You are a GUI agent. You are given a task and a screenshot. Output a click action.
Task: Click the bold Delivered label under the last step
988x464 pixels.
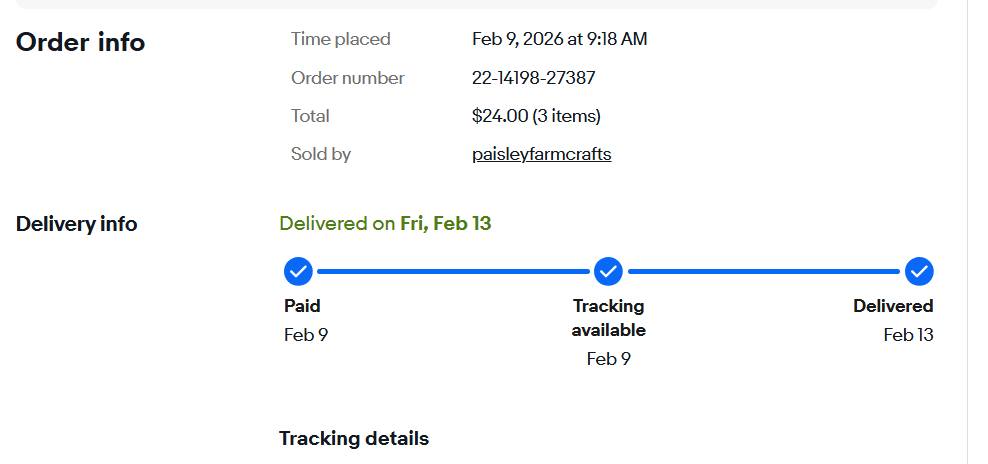pos(892,306)
